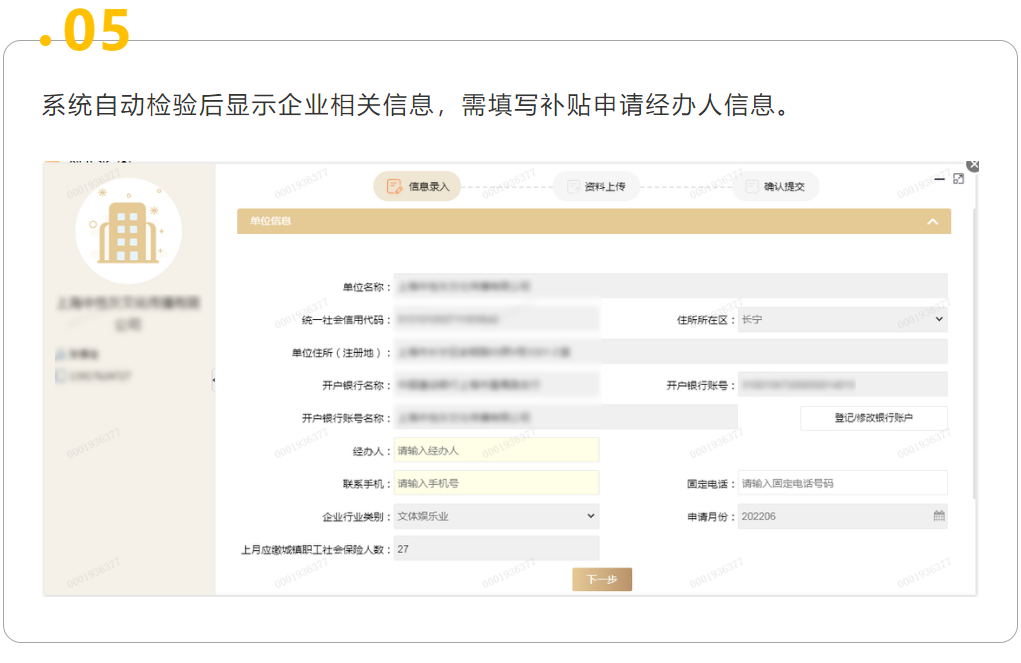
Task: Click the 资料上传 step icon
Action: [x=573, y=186]
